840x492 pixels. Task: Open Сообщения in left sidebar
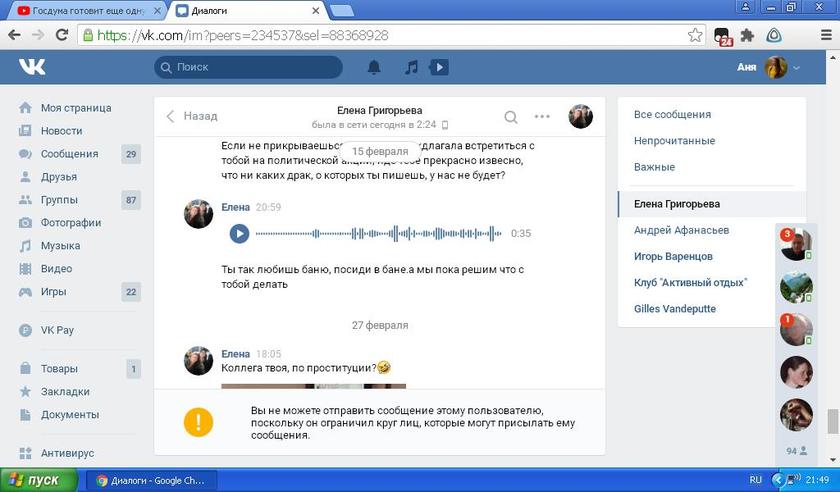(68, 154)
